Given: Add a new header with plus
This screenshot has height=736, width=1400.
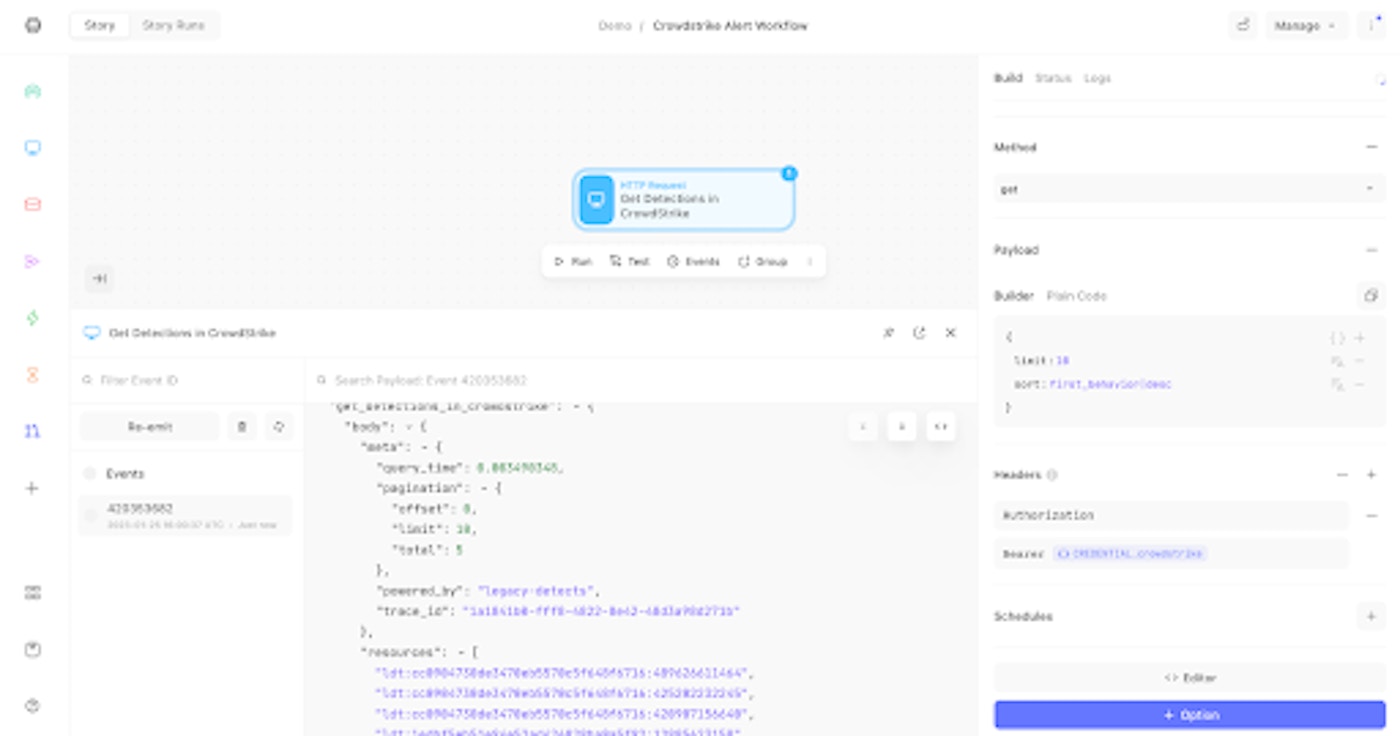Looking at the screenshot, I should point(1371,475).
